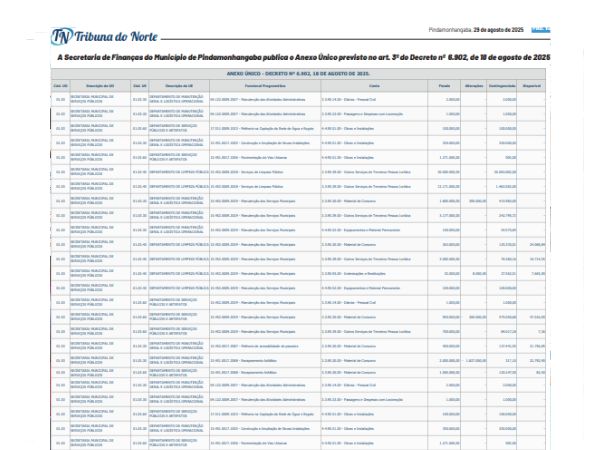Click the 'Contingenciado' column header
Image resolution: width=600 pixels, height=450 pixels.
click(502, 86)
